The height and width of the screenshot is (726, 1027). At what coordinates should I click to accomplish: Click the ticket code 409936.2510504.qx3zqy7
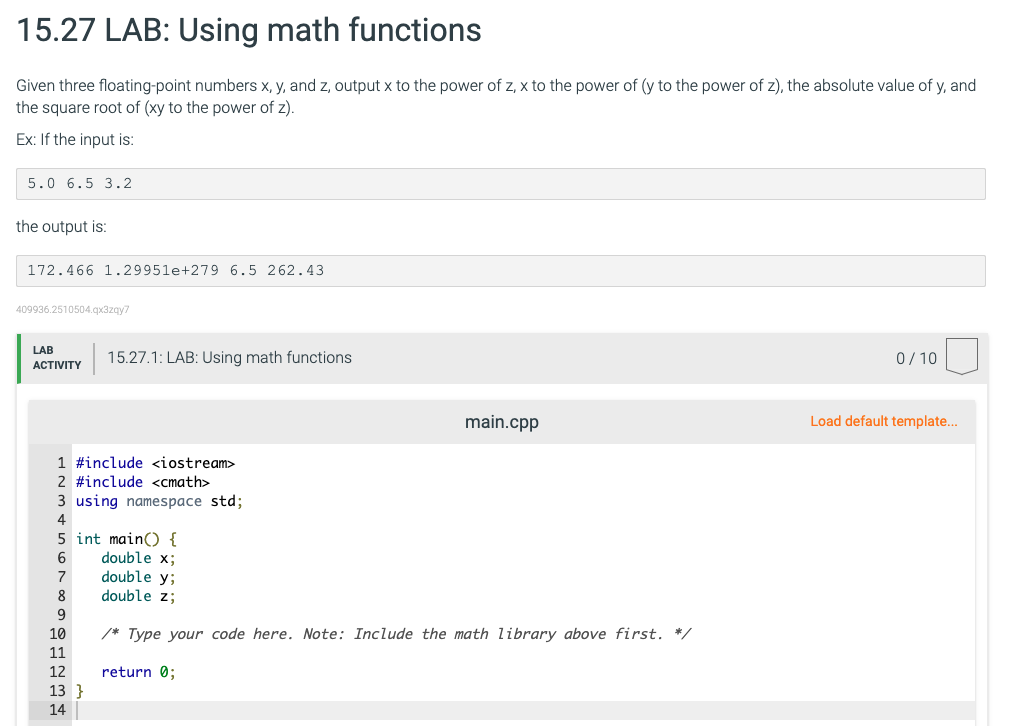click(x=70, y=310)
